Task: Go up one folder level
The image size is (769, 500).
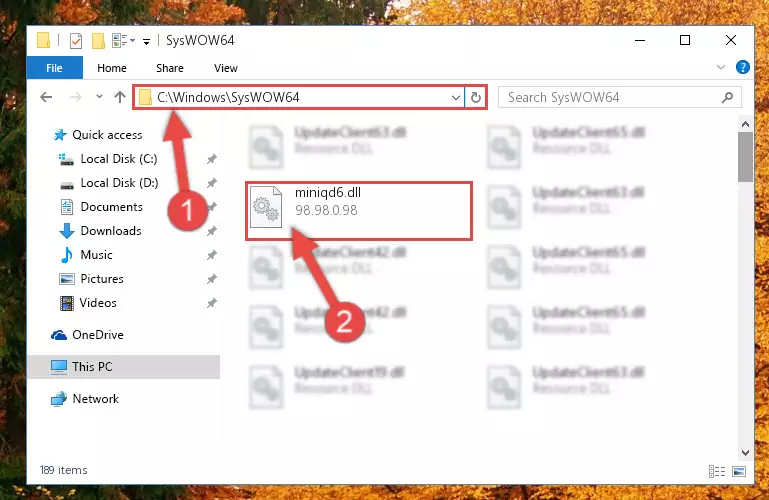Action: pyautogui.click(x=120, y=97)
